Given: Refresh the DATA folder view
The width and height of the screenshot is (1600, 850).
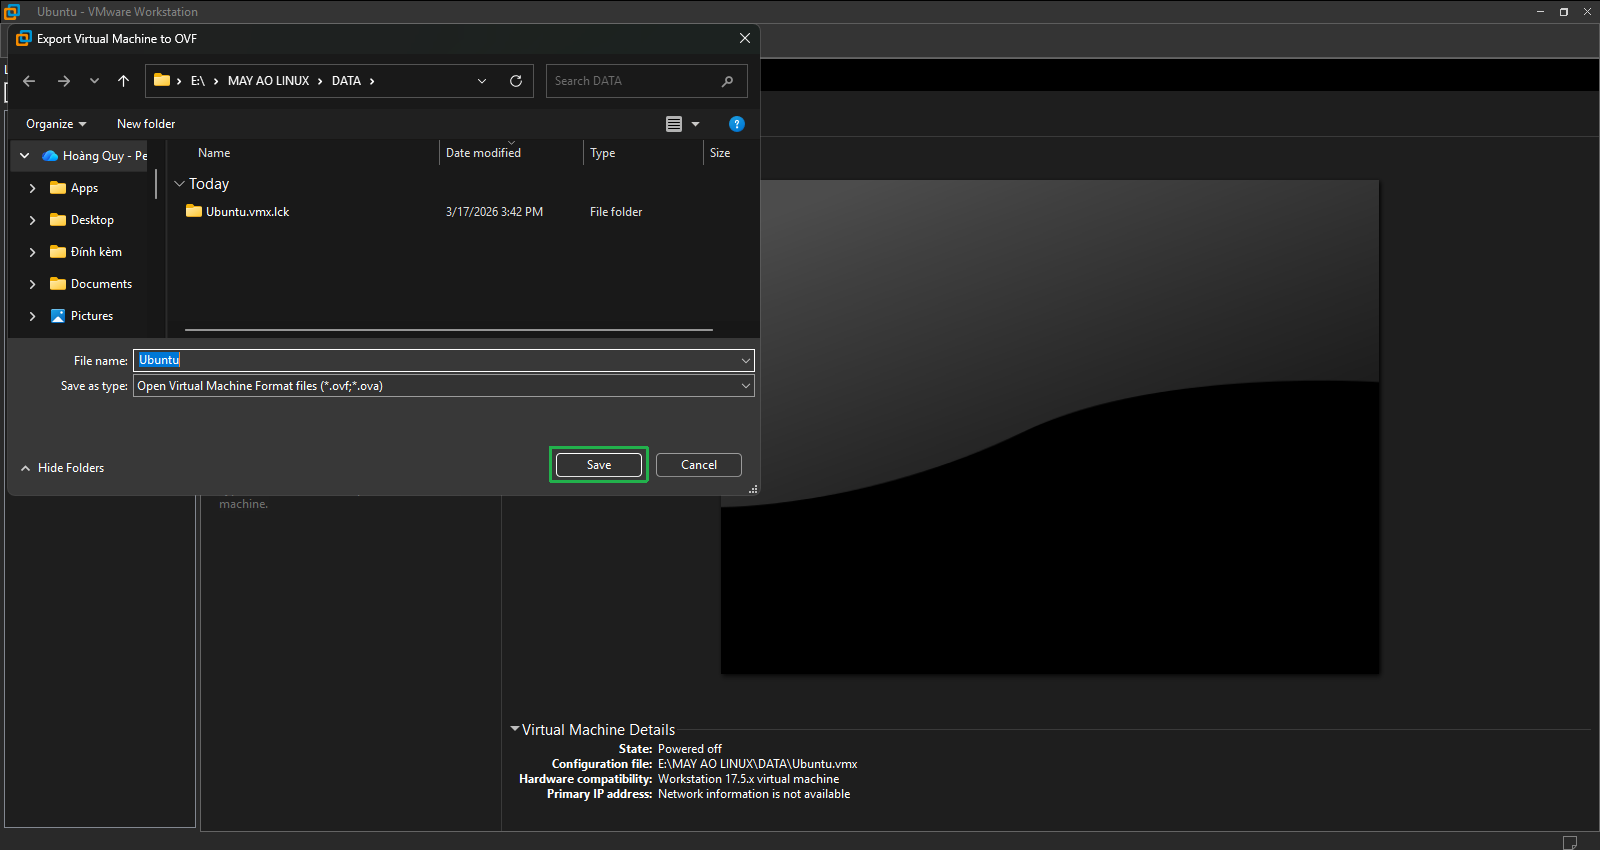Looking at the screenshot, I should pyautogui.click(x=516, y=81).
